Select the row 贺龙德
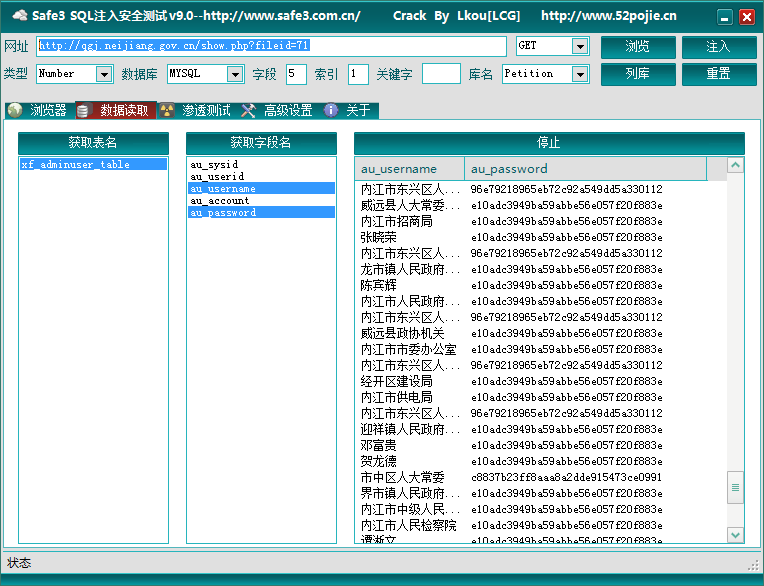The image size is (764, 586). pos(540,461)
